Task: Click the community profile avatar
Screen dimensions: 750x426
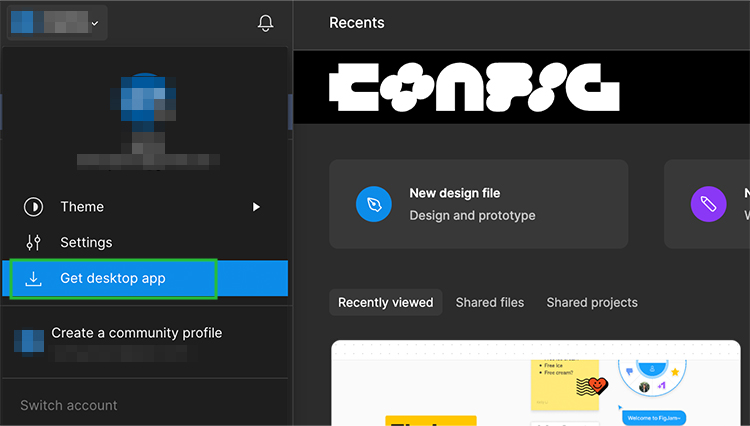Action: [x=29, y=342]
